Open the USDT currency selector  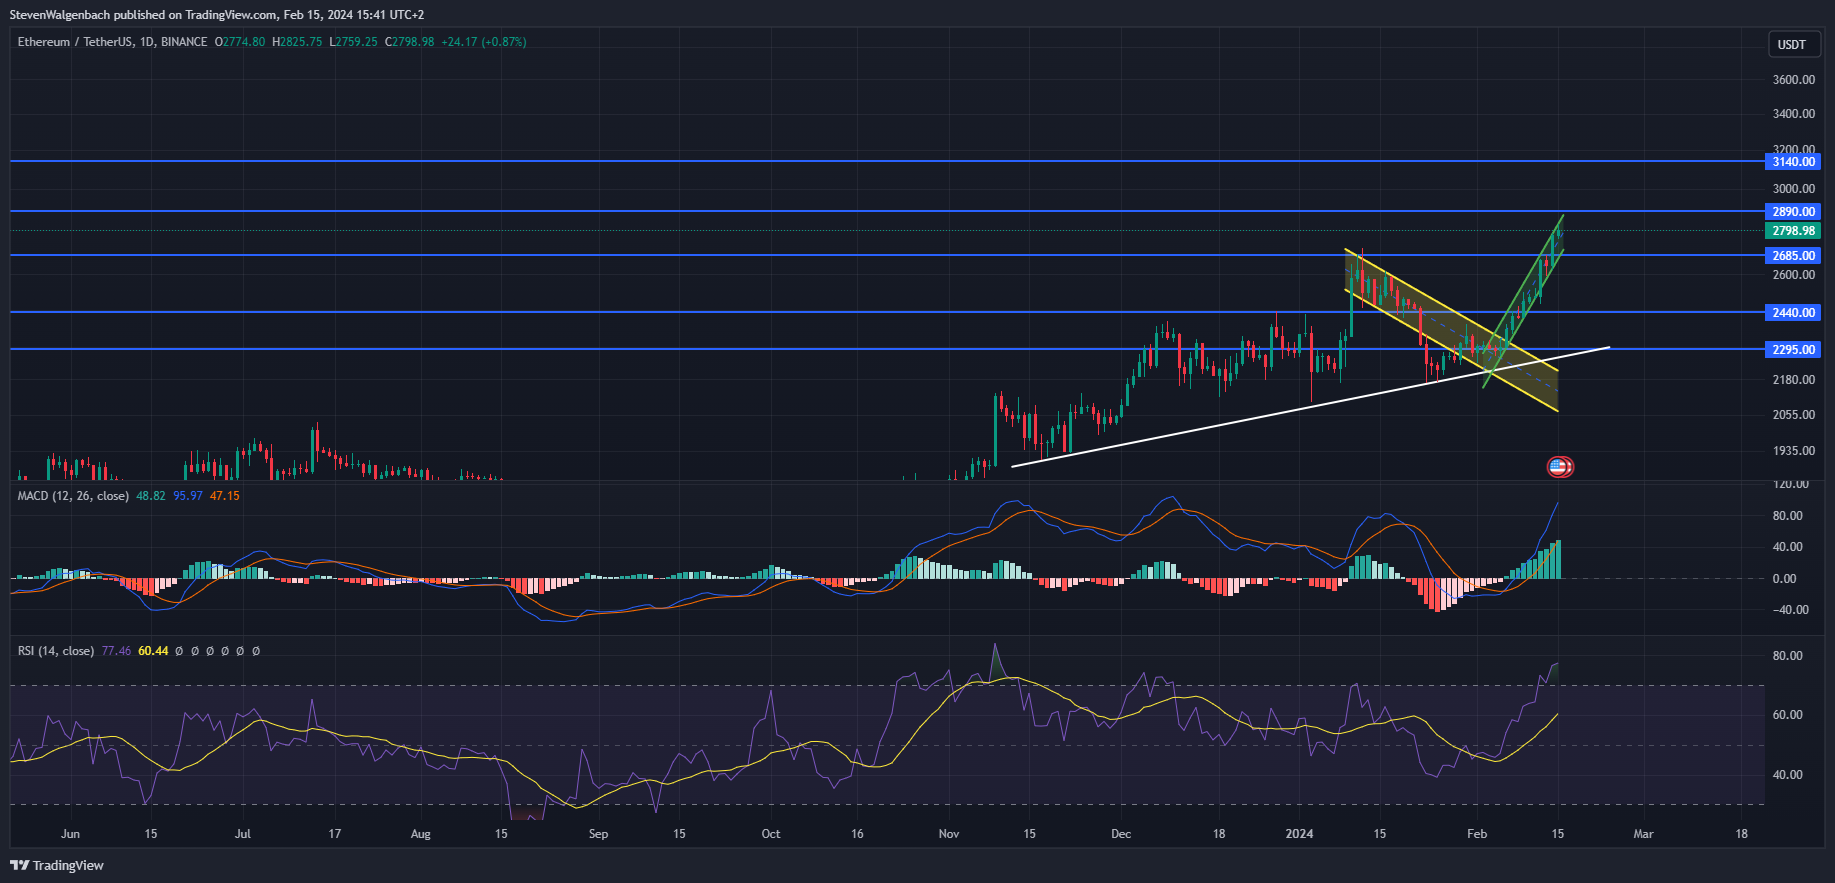click(1792, 44)
